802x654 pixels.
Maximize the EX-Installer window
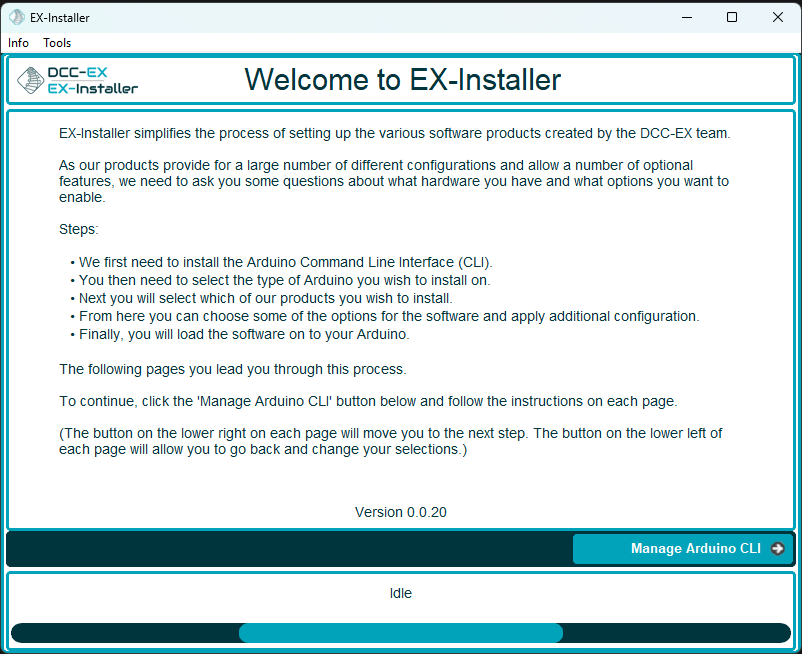tap(732, 17)
